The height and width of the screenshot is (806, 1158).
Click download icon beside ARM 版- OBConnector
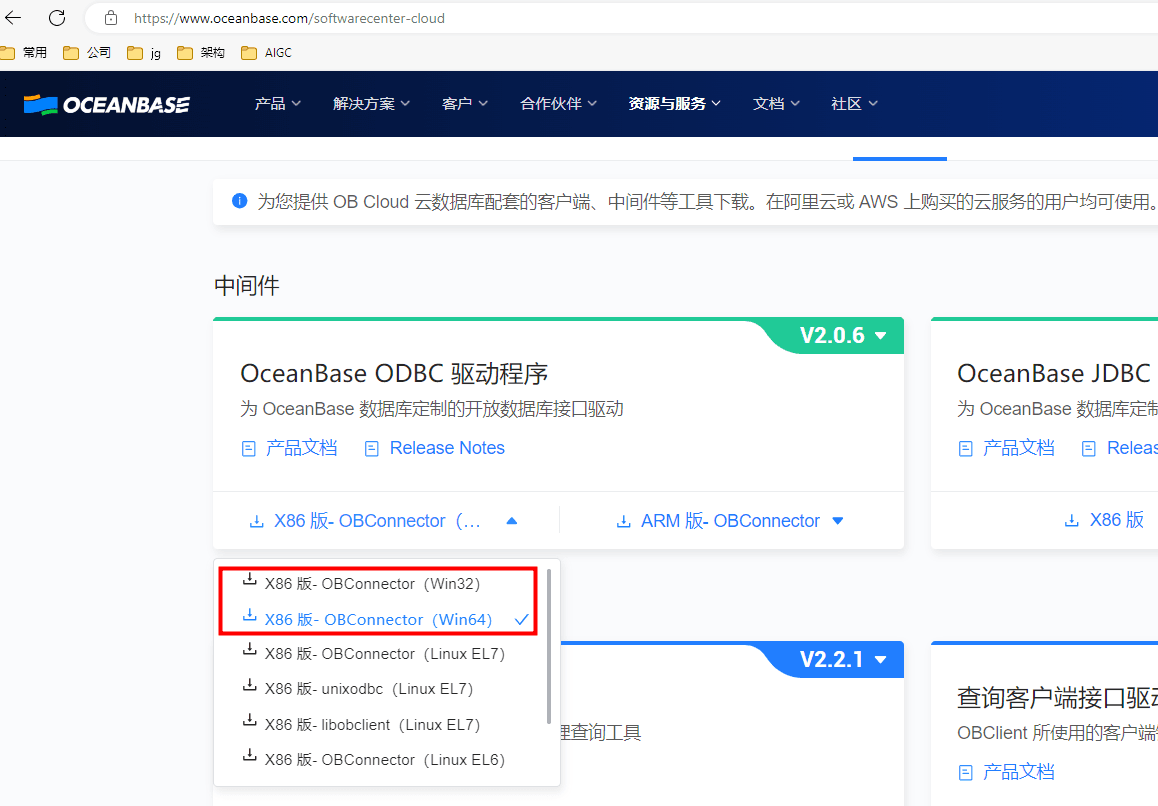click(x=623, y=522)
